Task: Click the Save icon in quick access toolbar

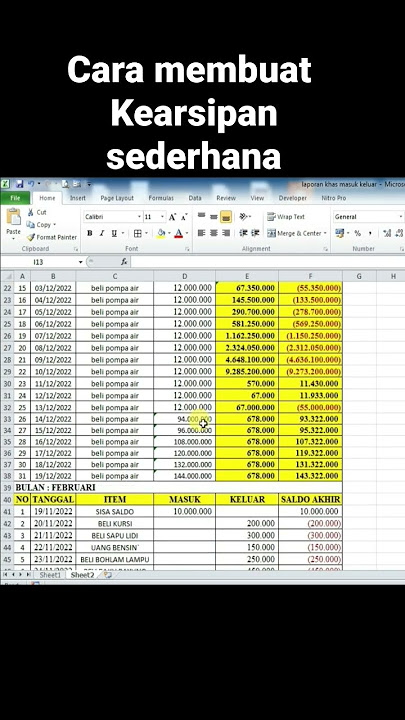Action: coord(19,184)
